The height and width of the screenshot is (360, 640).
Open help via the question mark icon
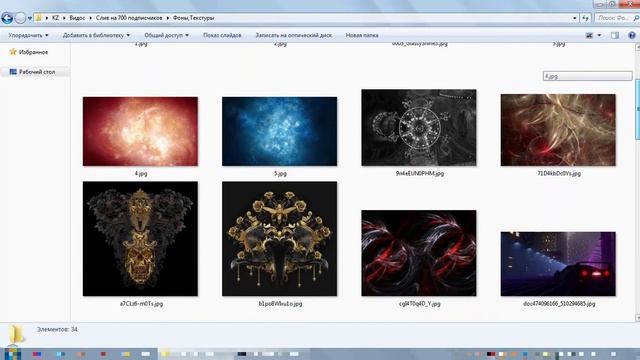point(632,36)
